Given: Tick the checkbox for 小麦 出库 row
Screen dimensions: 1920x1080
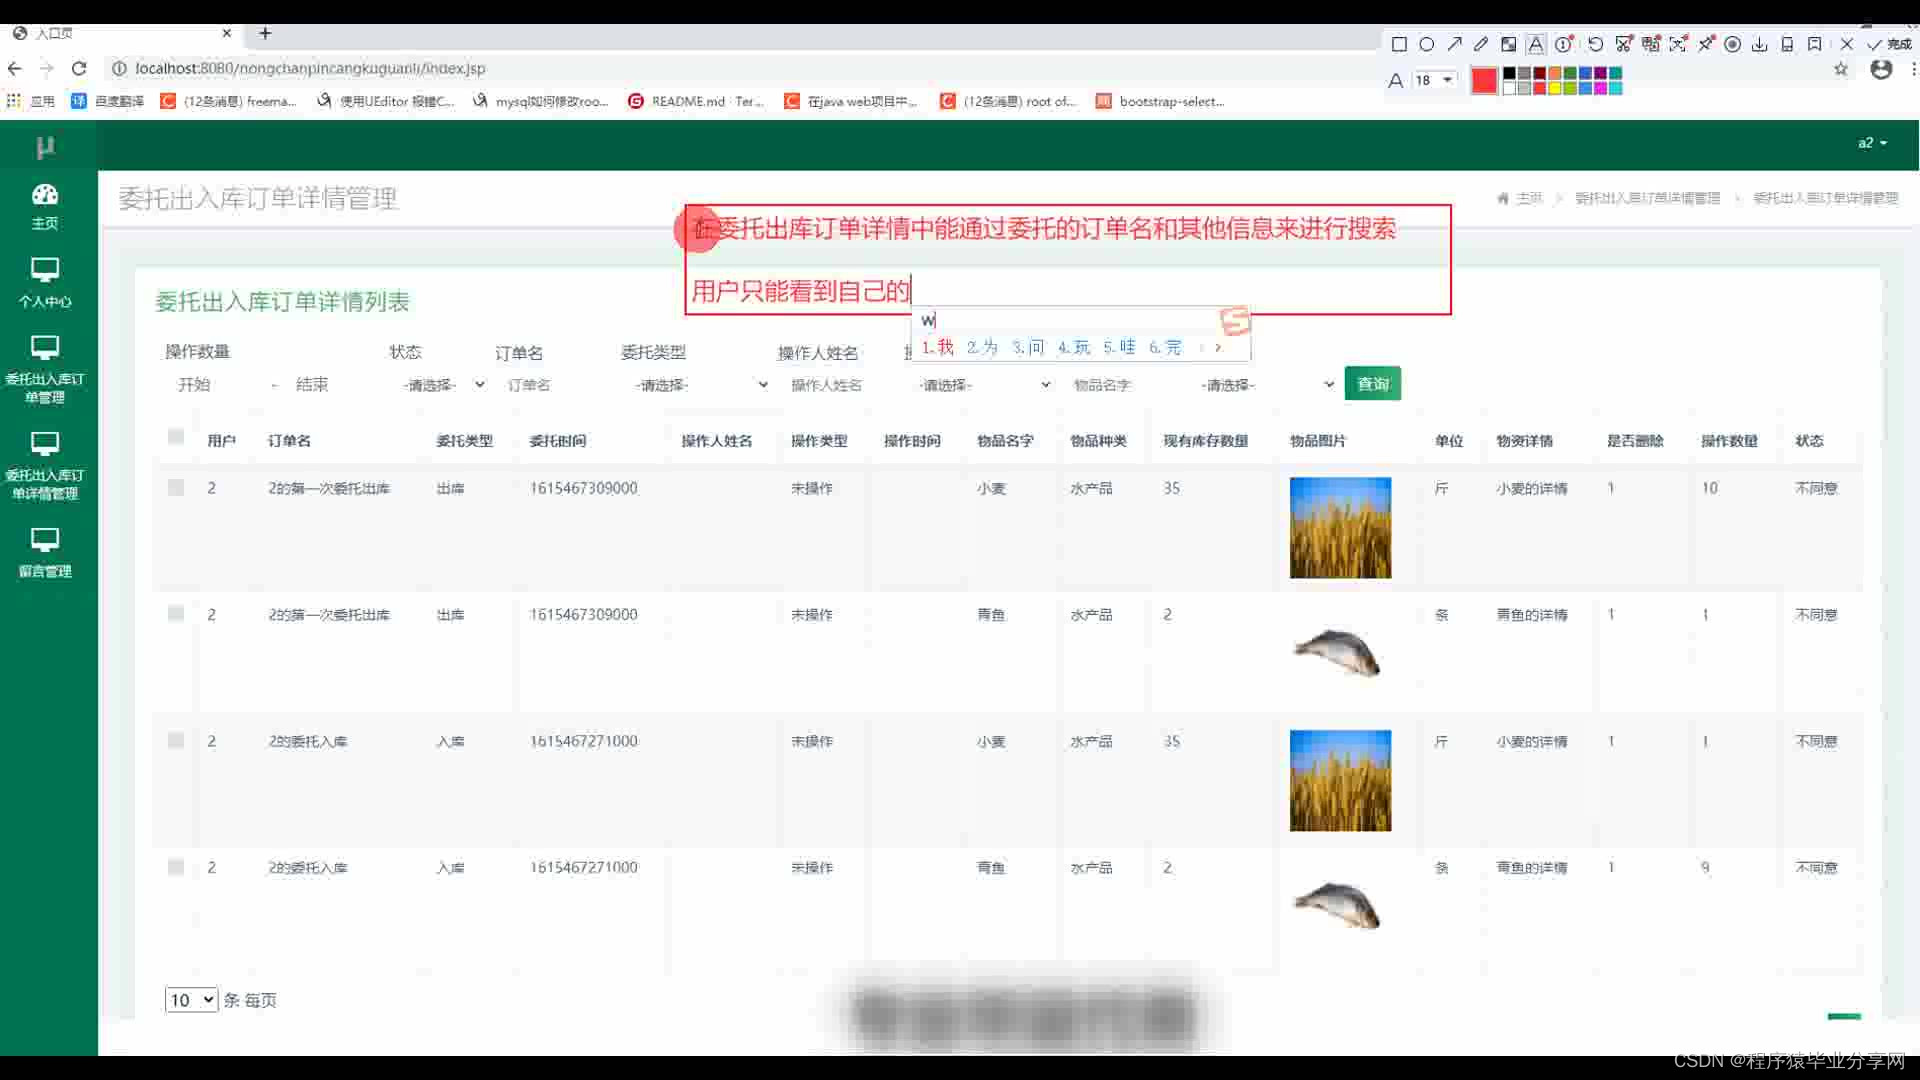Looking at the screenshot, I should 176,488.
